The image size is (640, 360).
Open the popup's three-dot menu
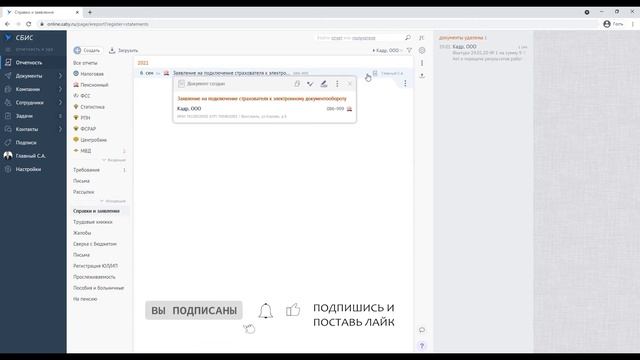tap(337, 84)
